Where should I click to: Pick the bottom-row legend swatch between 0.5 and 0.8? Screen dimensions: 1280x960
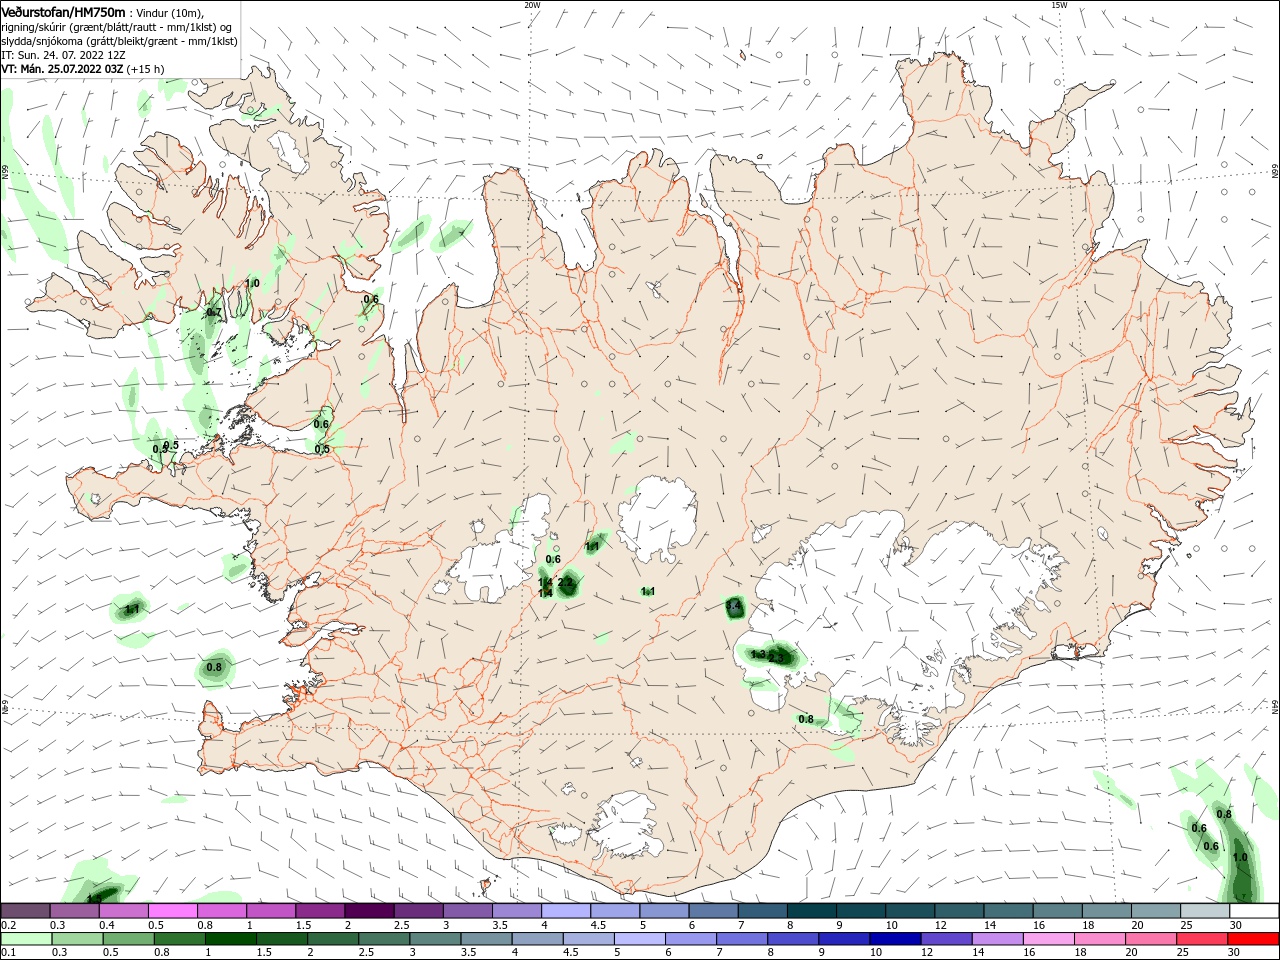128,939
